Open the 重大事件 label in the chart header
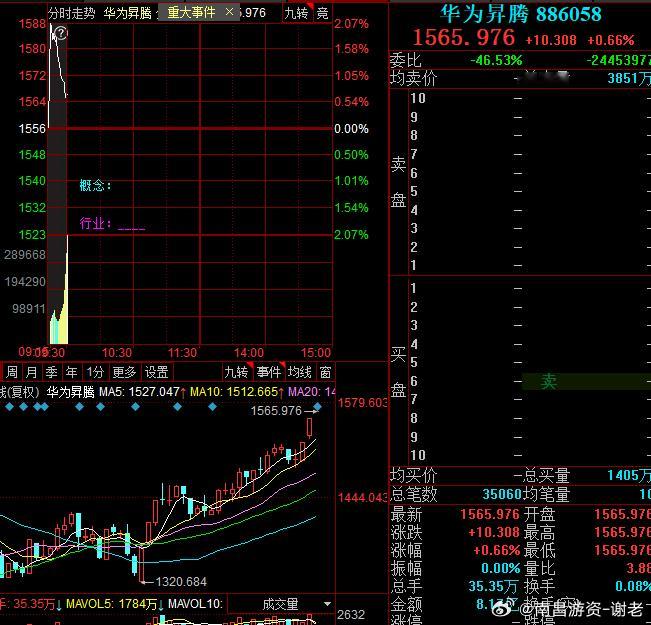The height and width of the screenshot is (625, 651). click(x=192, y=13)
